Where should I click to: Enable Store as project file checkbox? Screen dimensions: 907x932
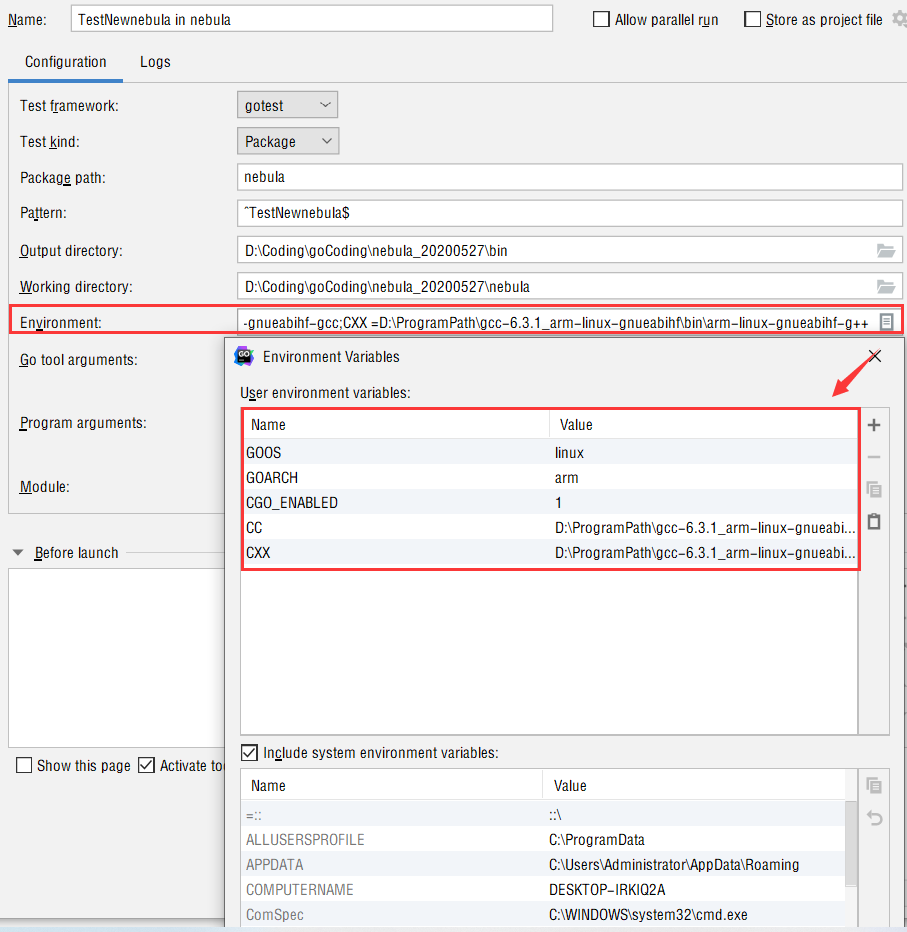coord(752,20)
